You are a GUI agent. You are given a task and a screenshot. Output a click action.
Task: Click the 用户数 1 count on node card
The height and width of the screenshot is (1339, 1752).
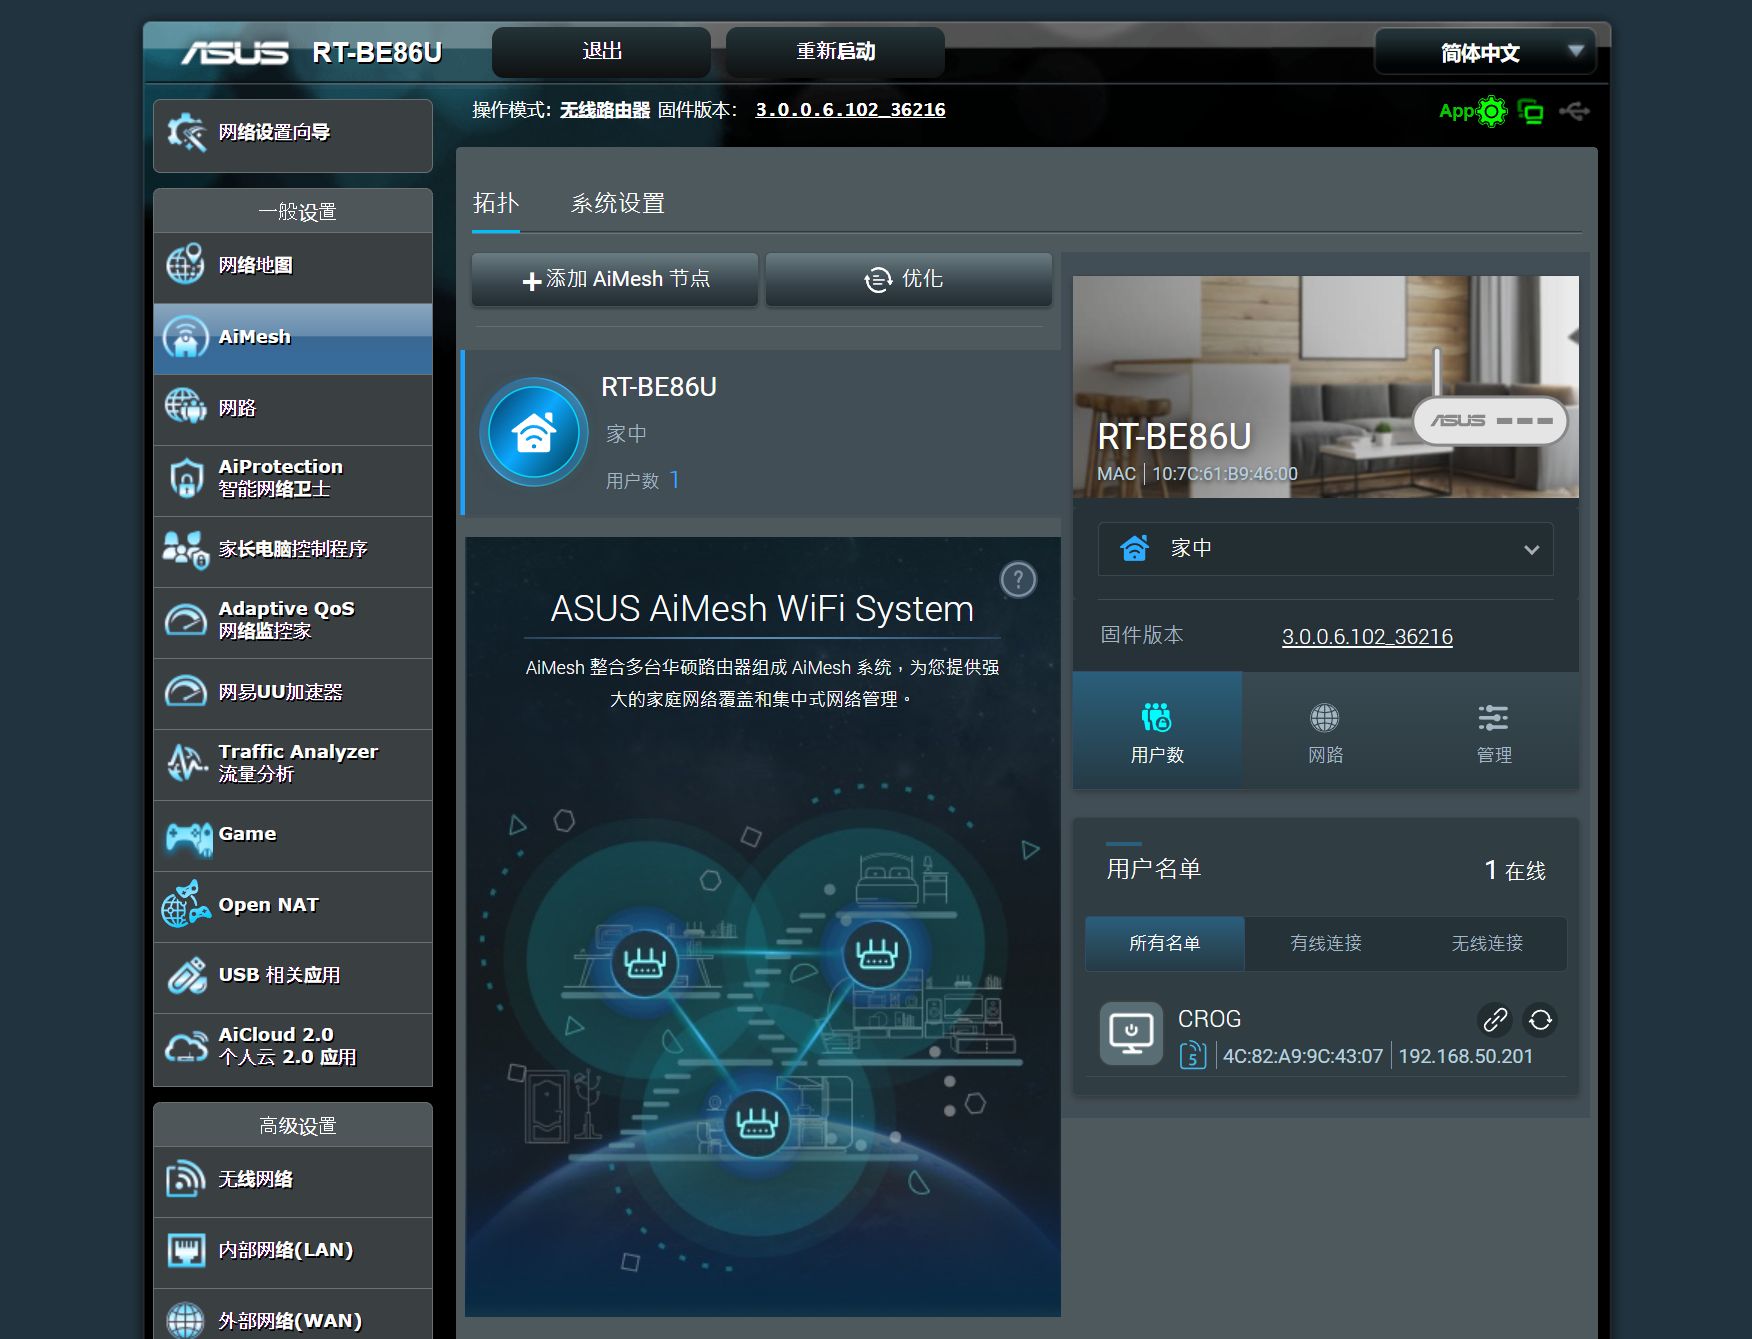(642, 481)
